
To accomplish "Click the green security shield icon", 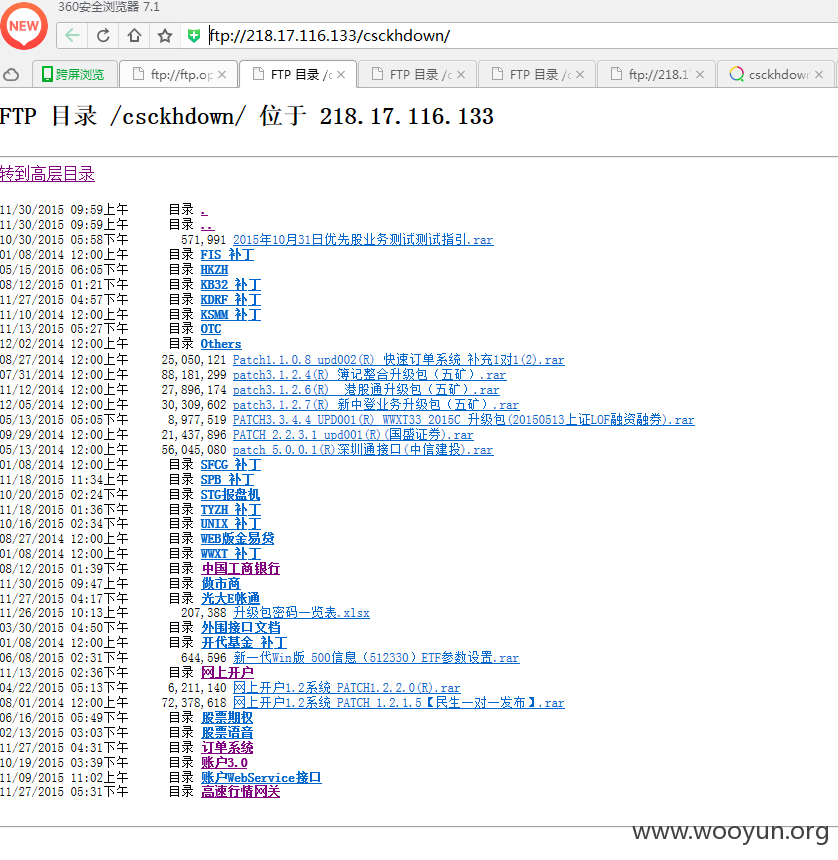I will point(194,36).
